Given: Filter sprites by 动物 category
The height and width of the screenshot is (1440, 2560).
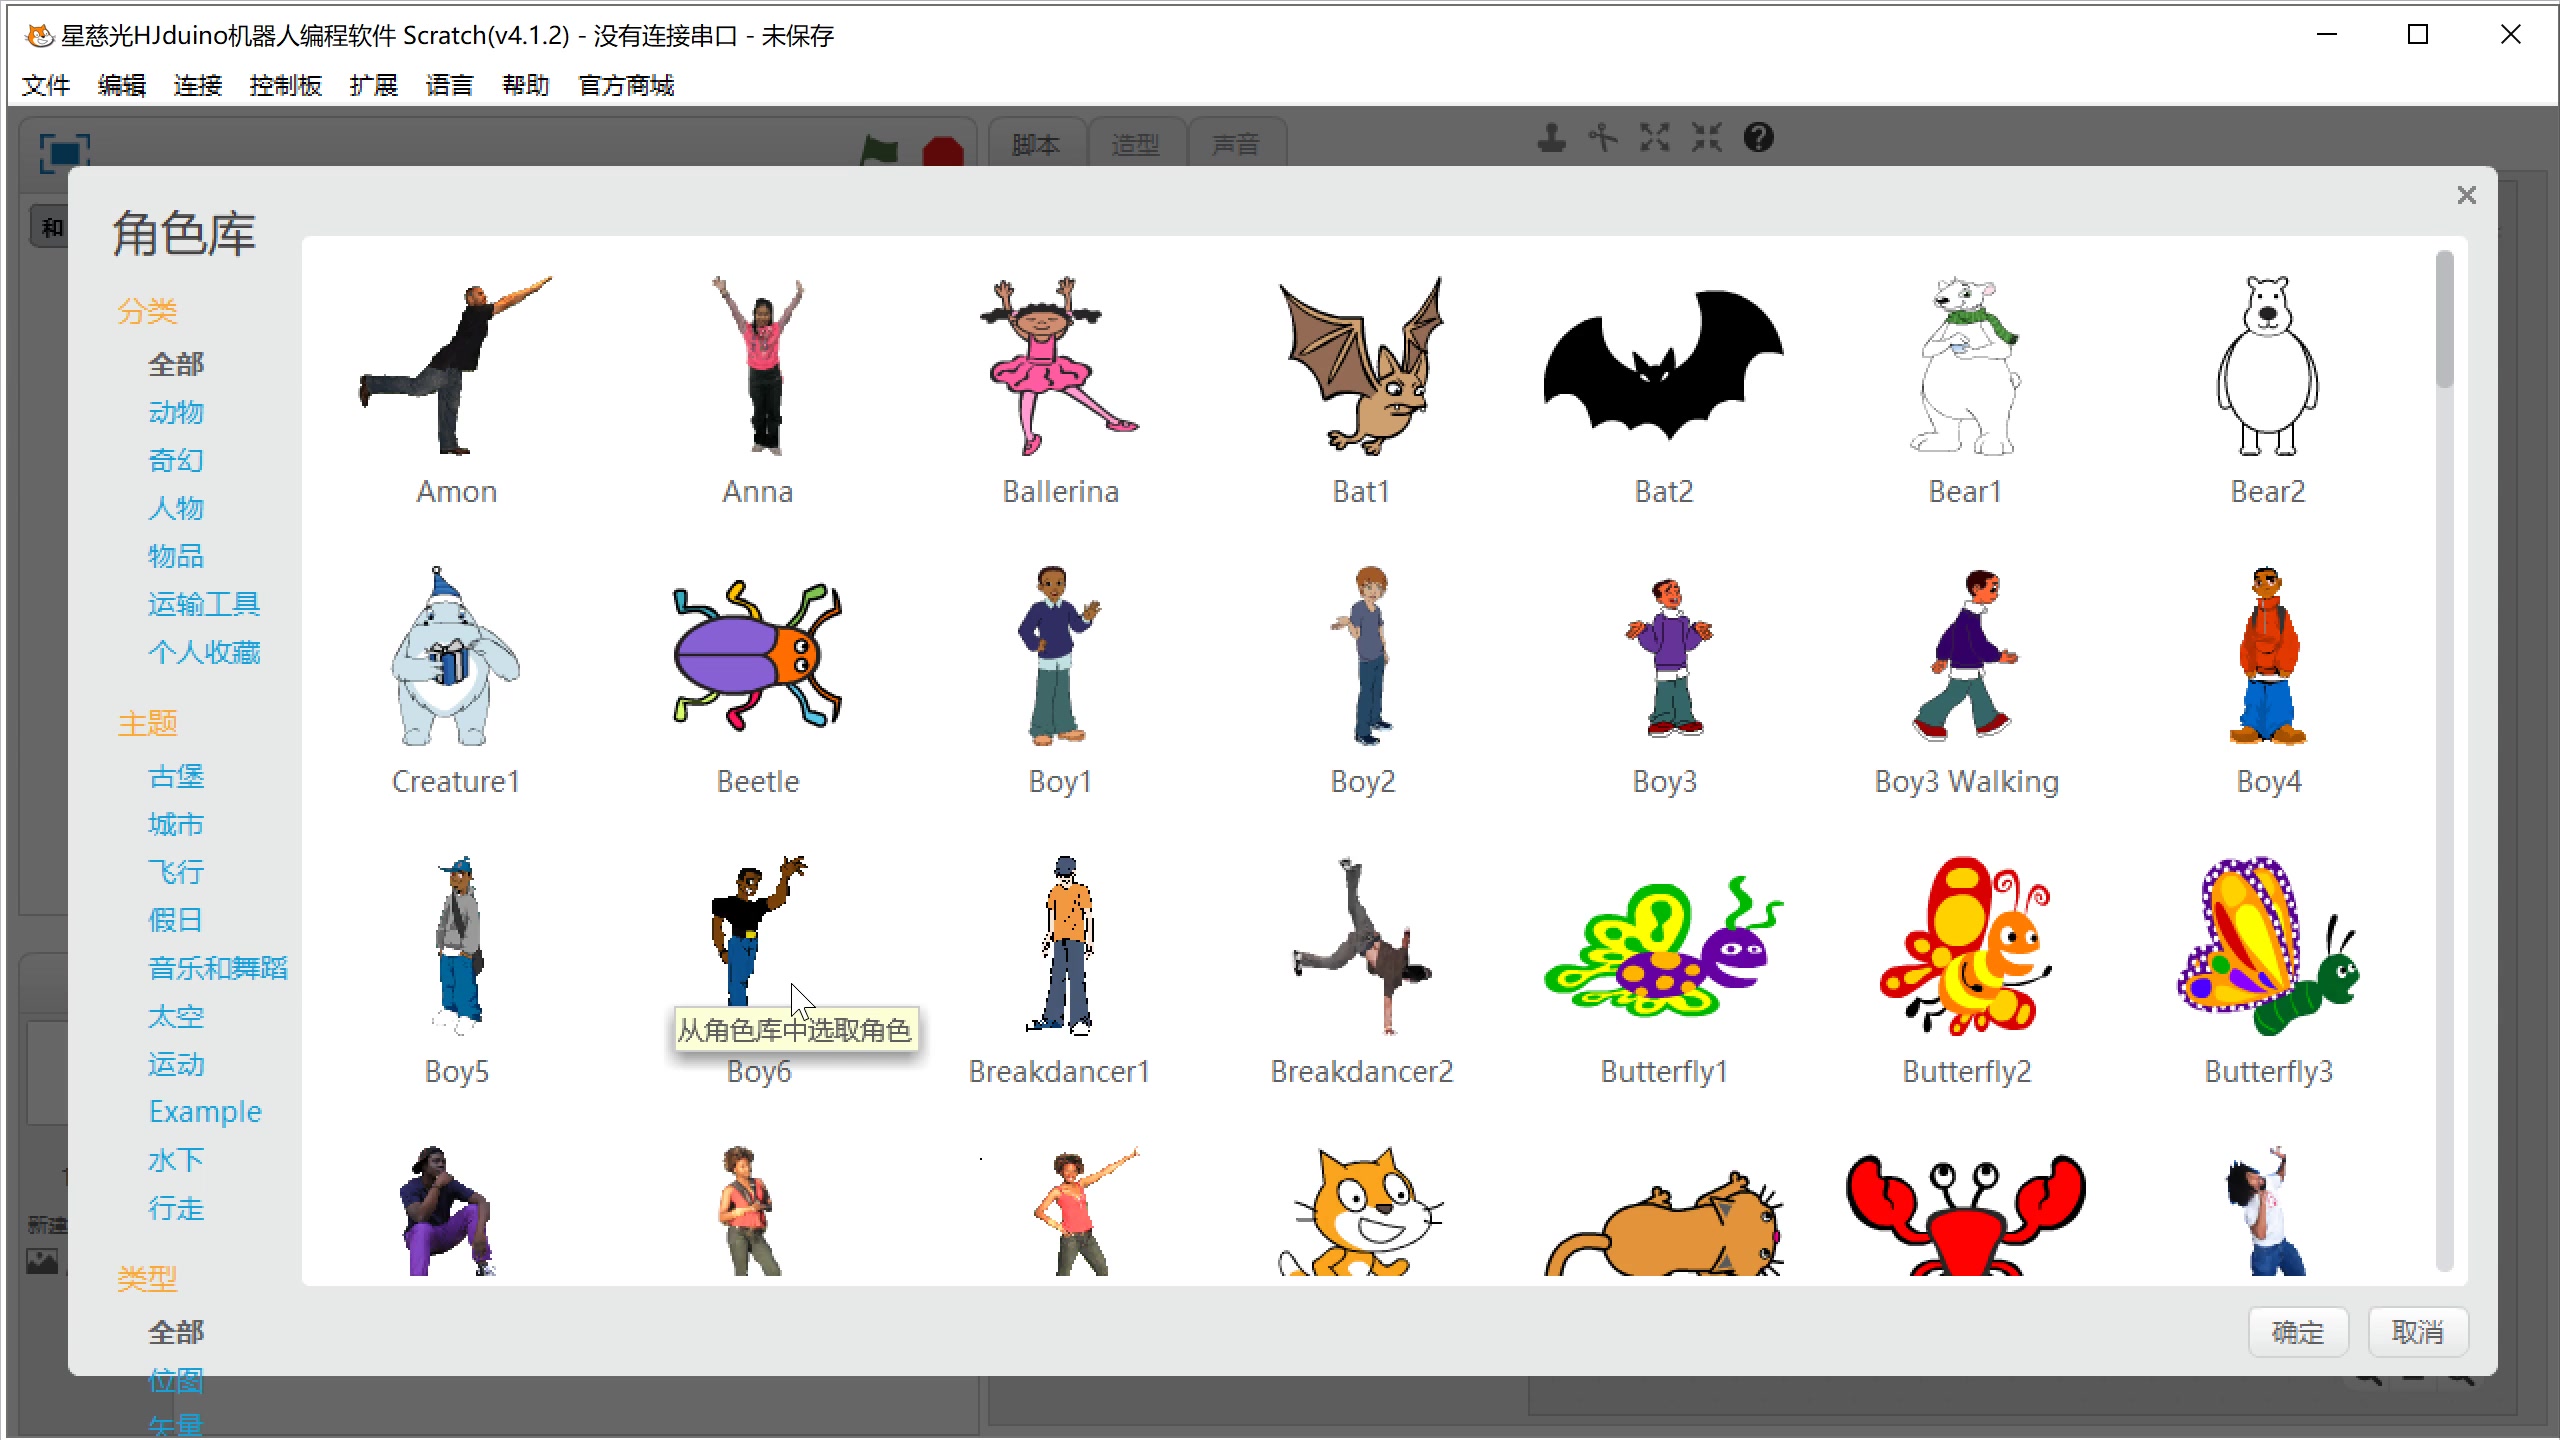Looking at the screenshot, I should [x=176, y=412].
